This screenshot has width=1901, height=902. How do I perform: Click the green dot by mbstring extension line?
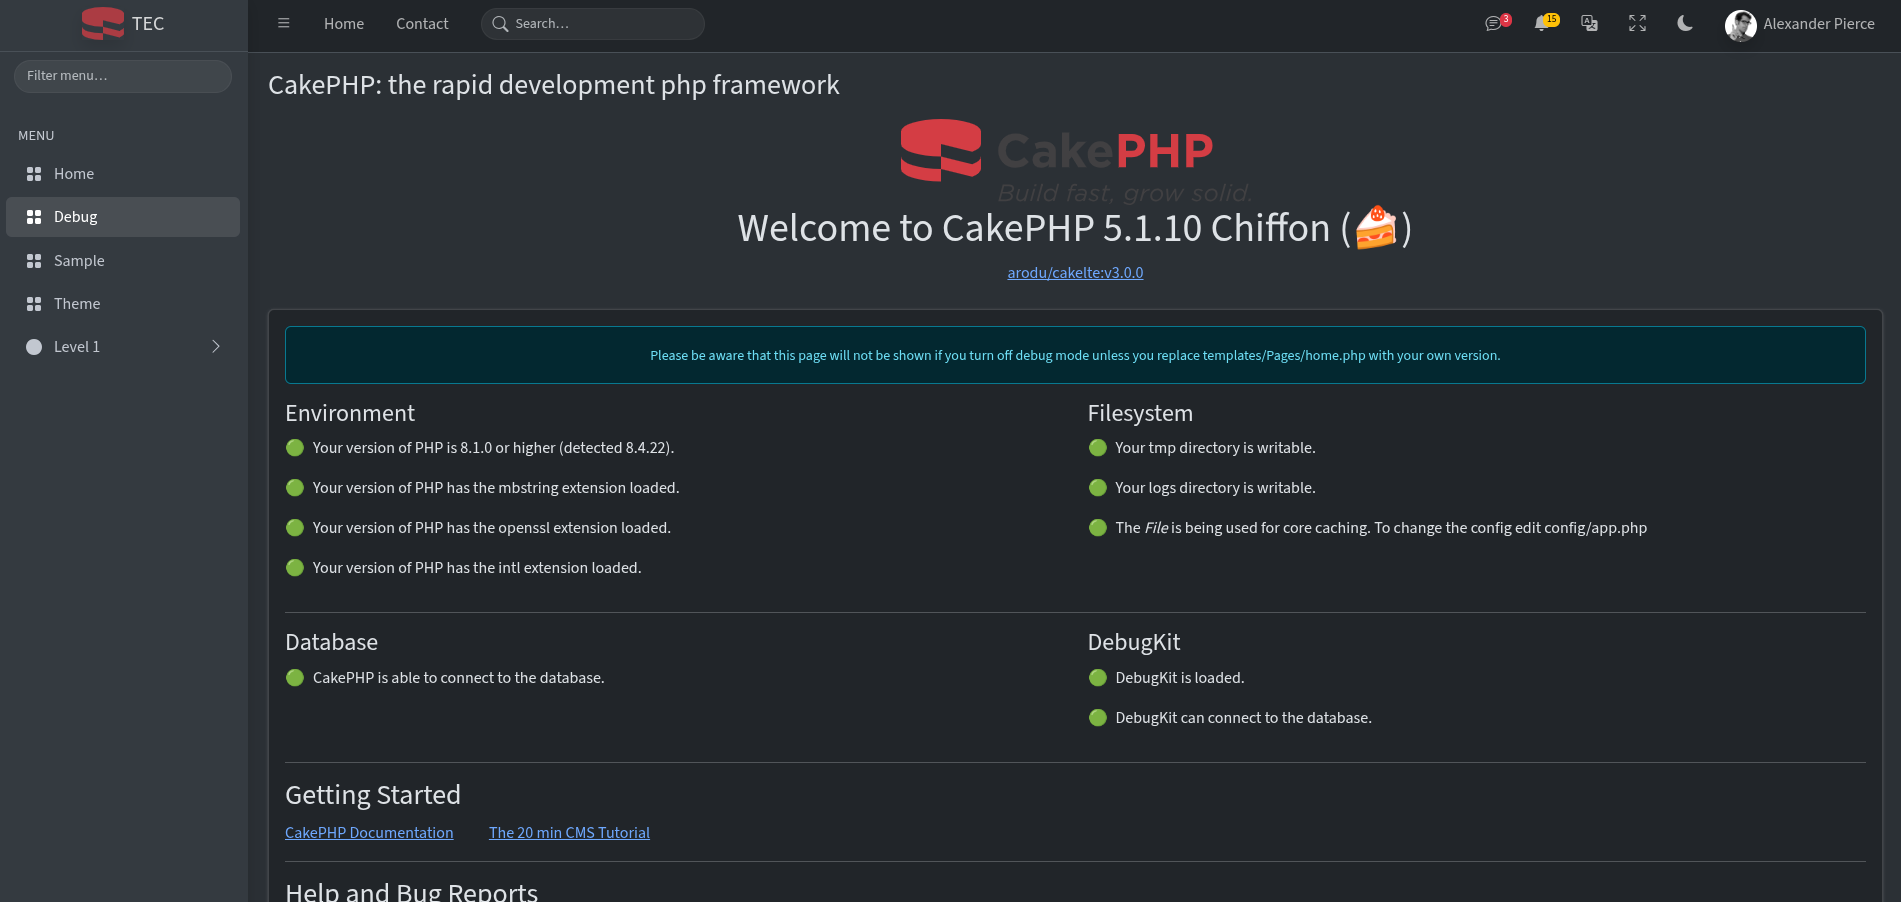[x=295, y=488]
